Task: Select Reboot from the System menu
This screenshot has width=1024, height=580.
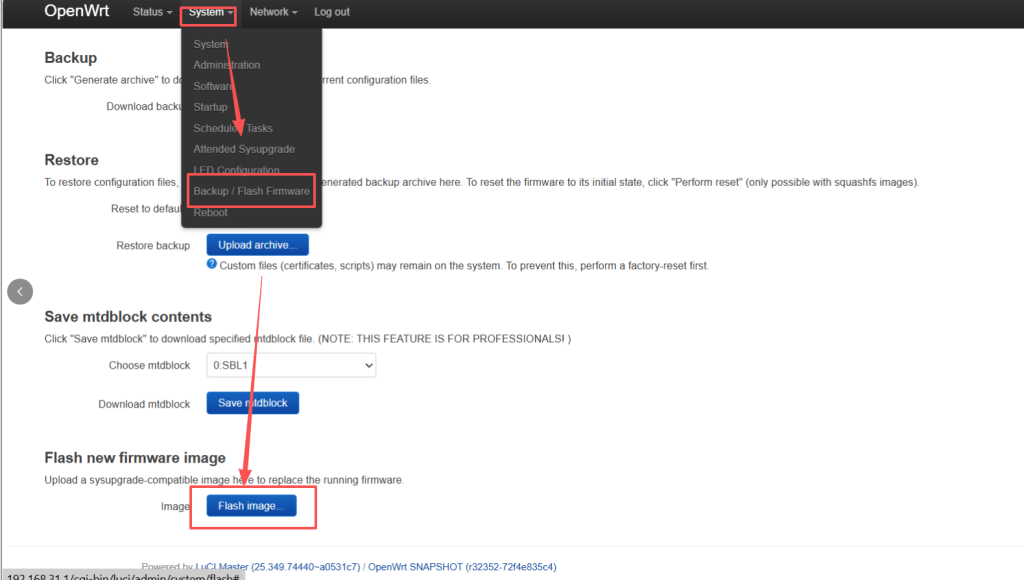Action: (x=210, y=212)
